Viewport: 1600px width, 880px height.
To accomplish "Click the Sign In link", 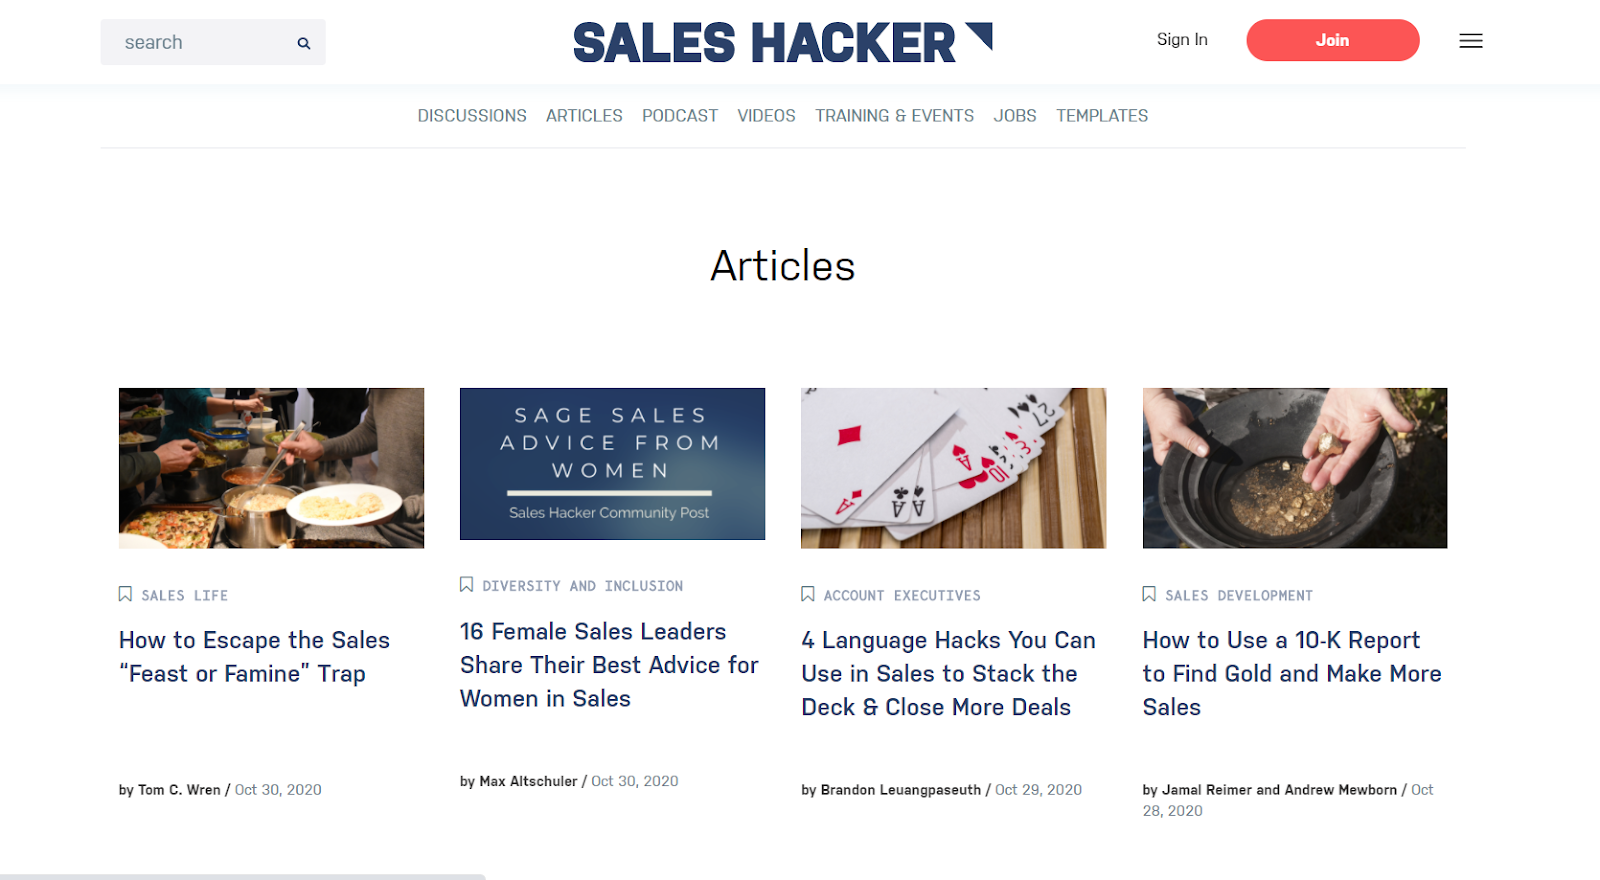I will point(1182,39).
